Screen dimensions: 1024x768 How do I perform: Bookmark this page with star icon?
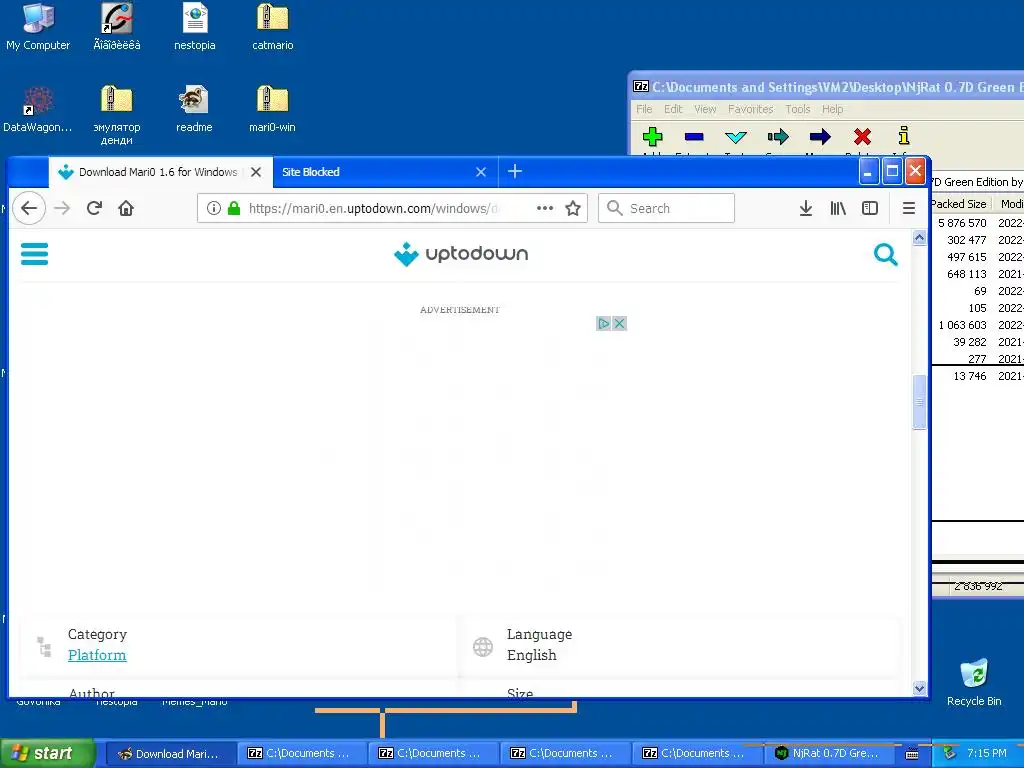[x=573, y=208]
